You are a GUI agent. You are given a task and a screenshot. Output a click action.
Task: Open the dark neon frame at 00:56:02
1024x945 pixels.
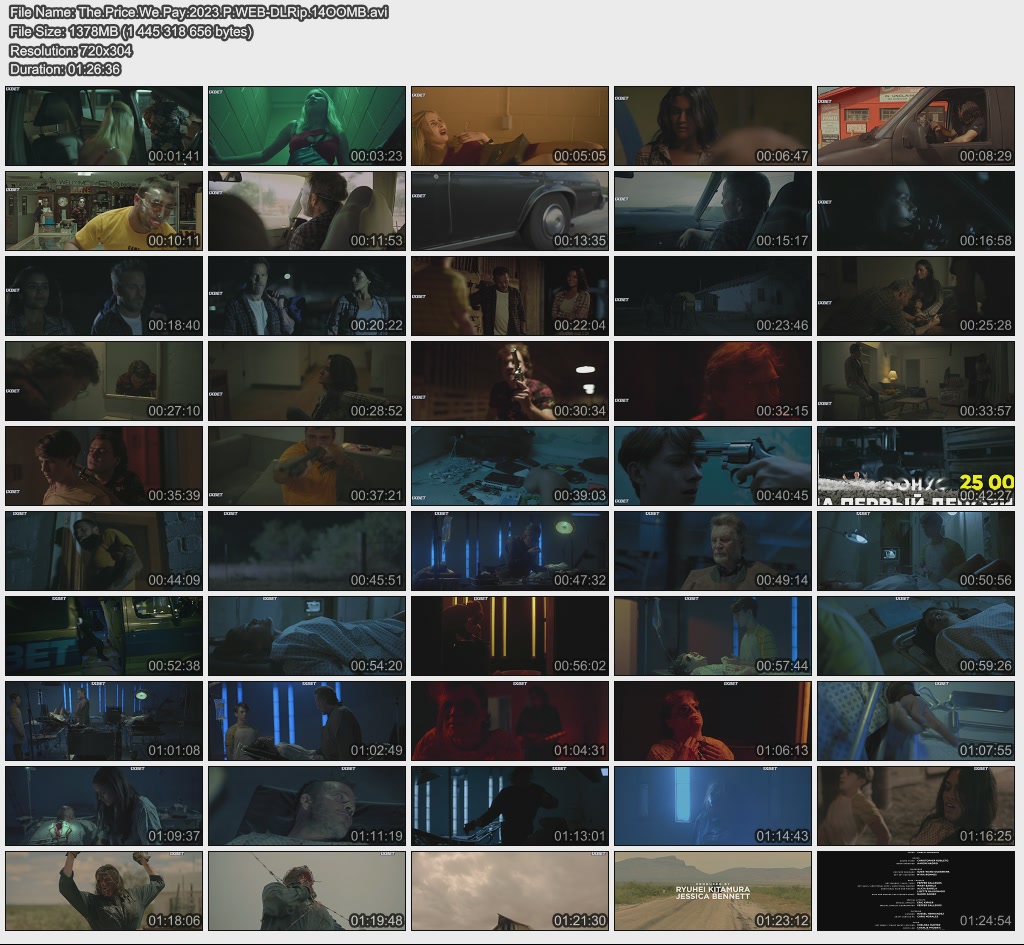509,636
